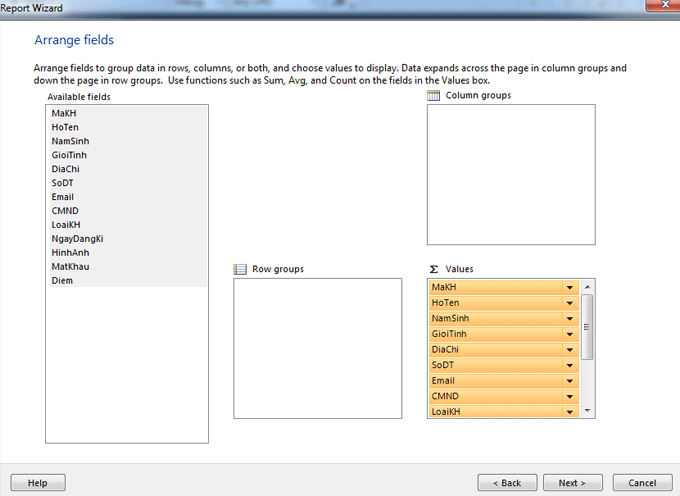
Task: Open the HoTen value dropdown arrow
Action: (x=569, y=303)
